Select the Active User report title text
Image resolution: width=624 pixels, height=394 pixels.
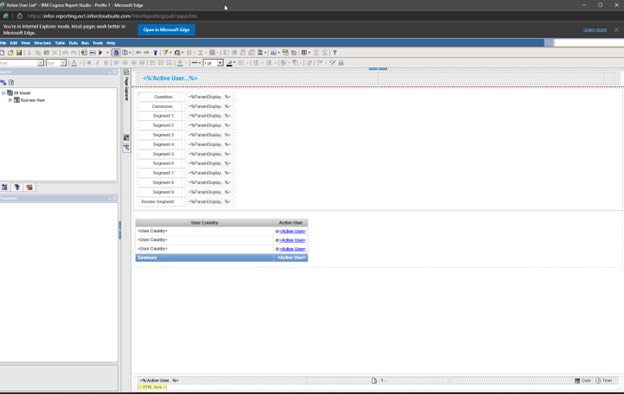coord(170,78)
